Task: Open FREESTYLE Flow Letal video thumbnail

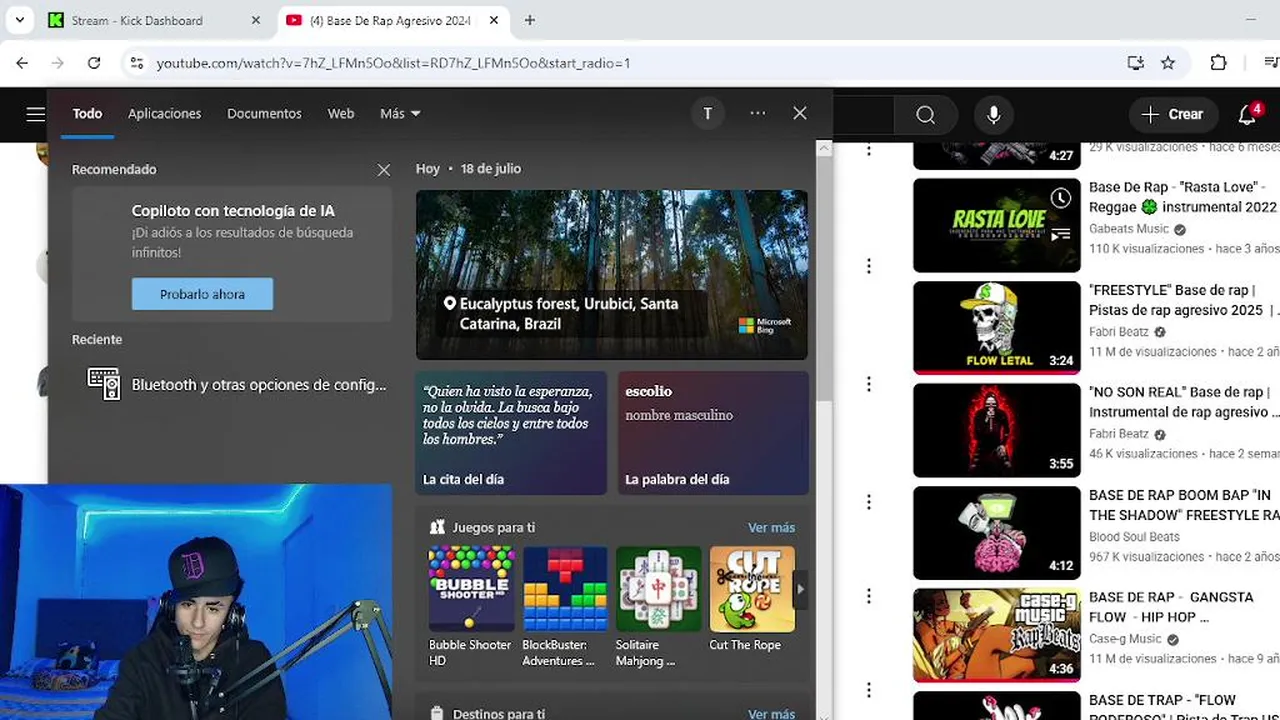Action: point(997,328)
